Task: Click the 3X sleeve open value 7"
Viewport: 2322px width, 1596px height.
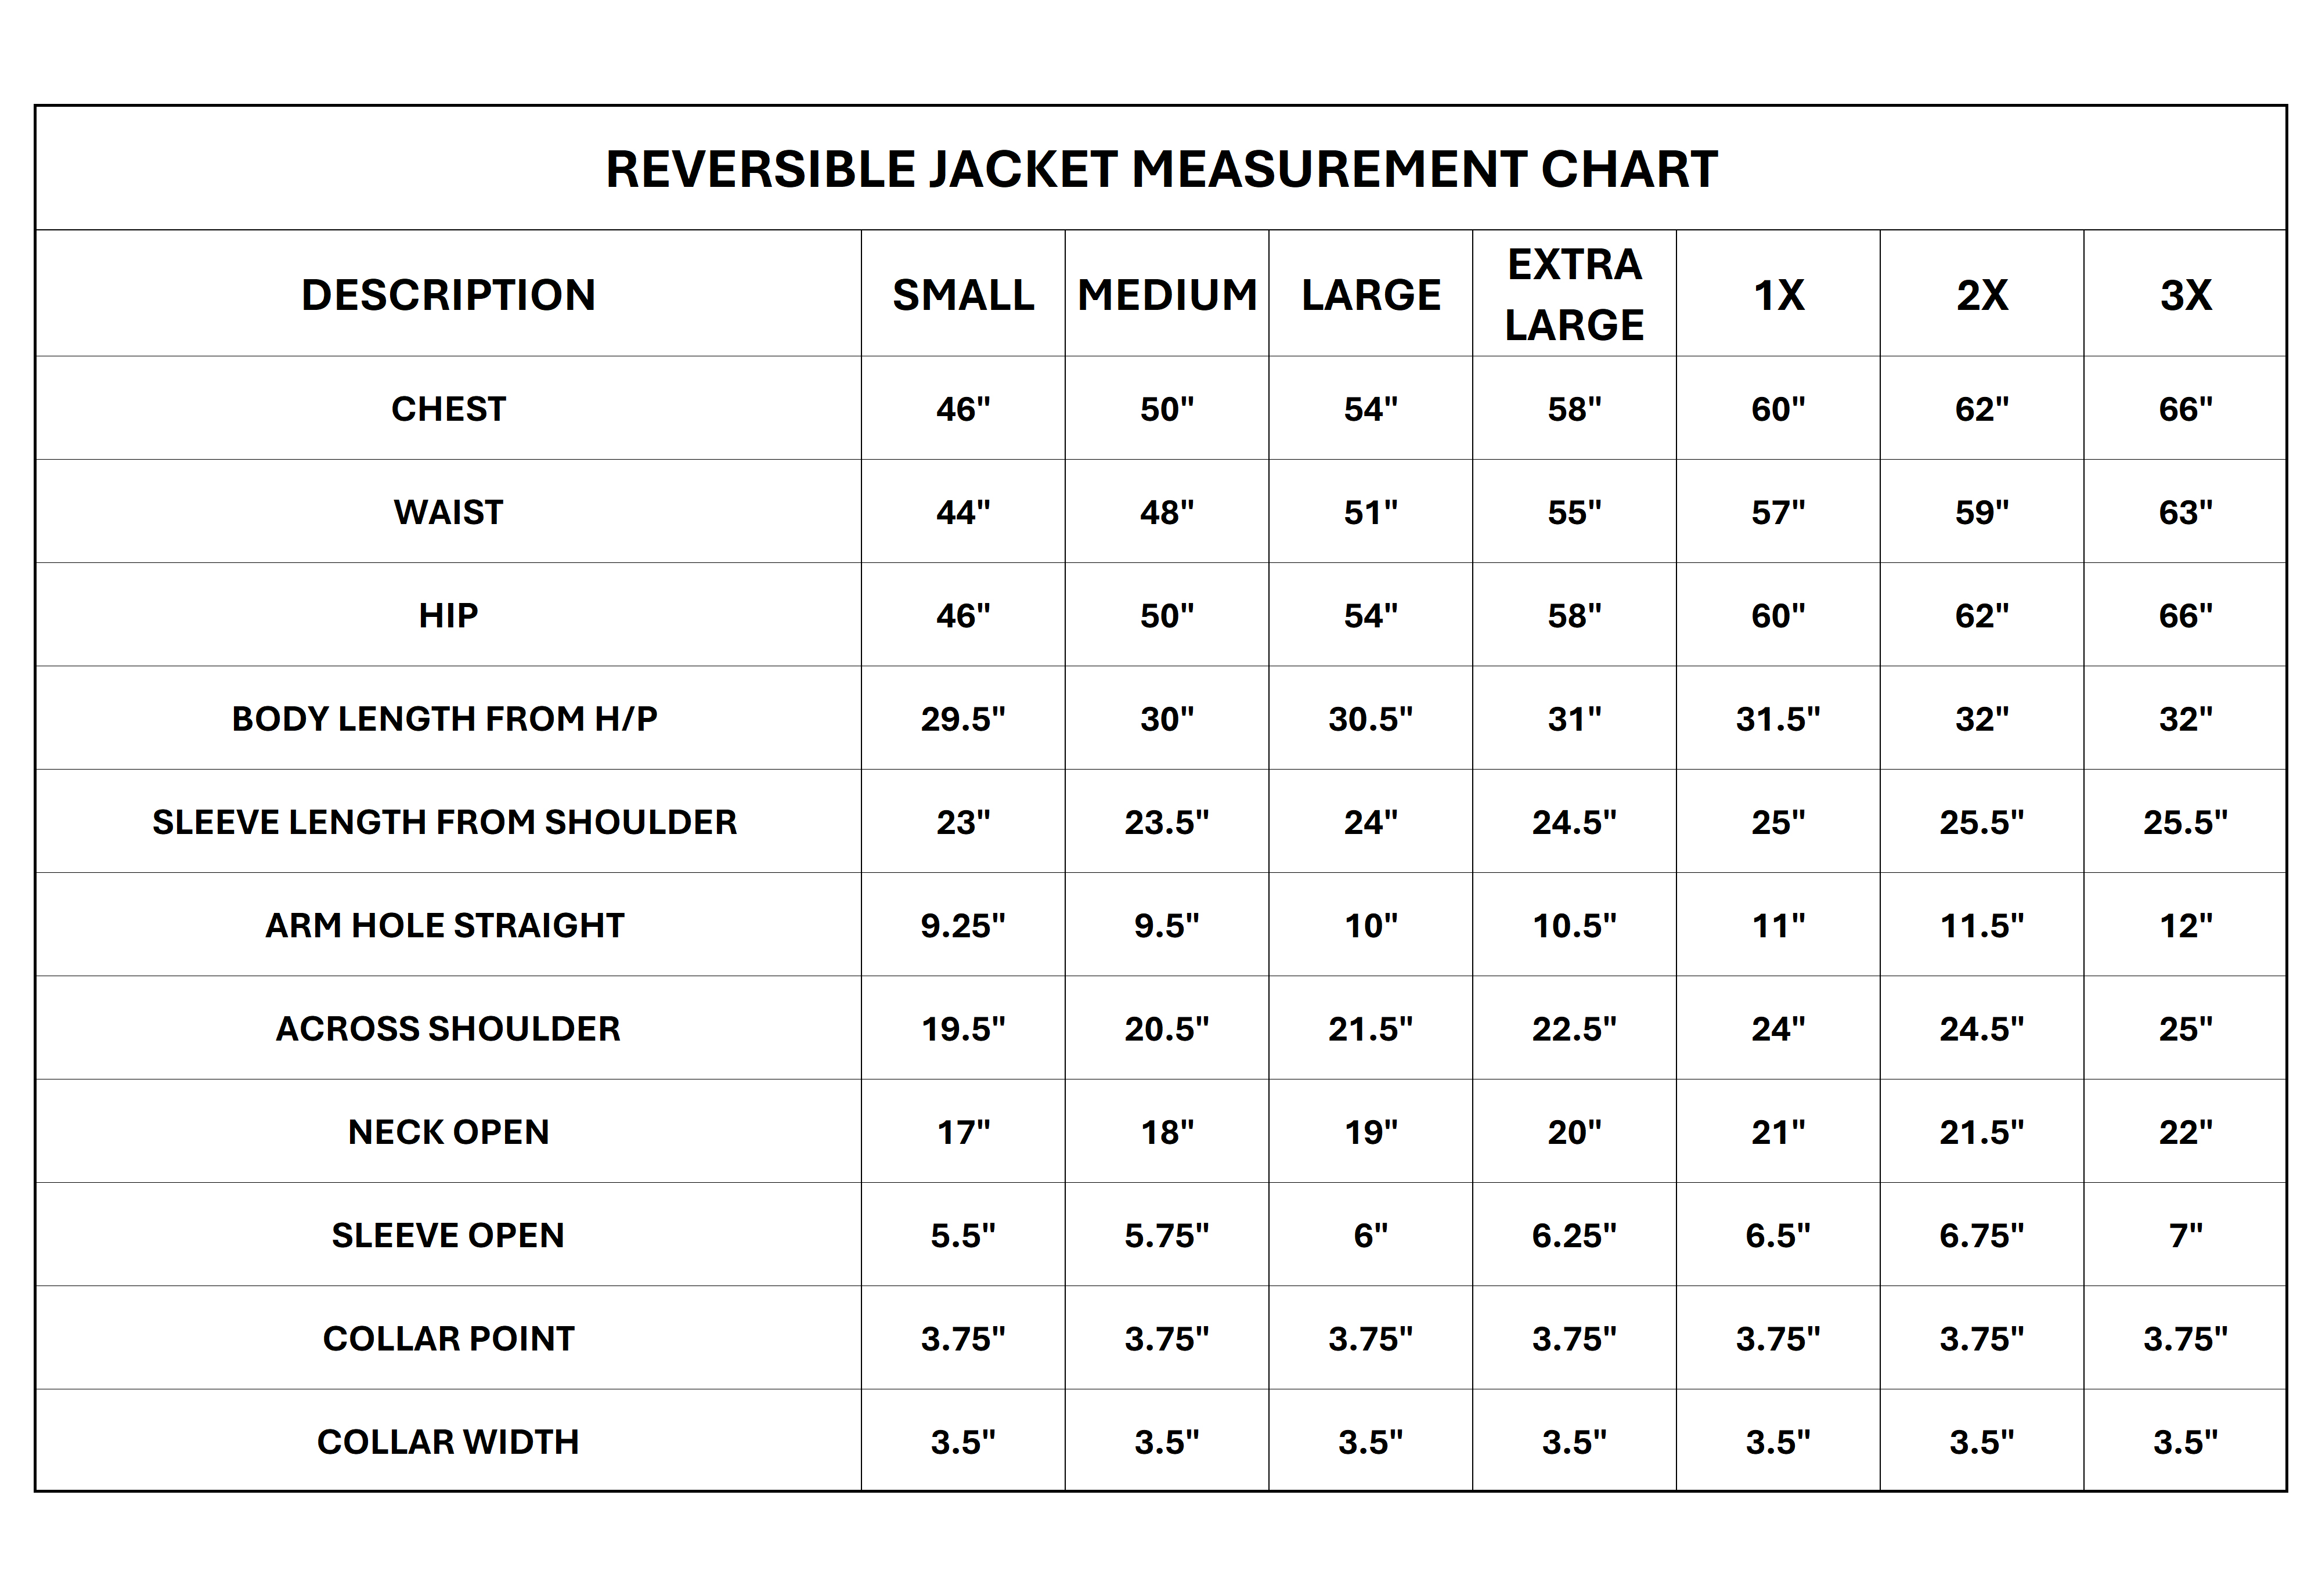Action: pyautogui.click(x=2185, y=1236)
